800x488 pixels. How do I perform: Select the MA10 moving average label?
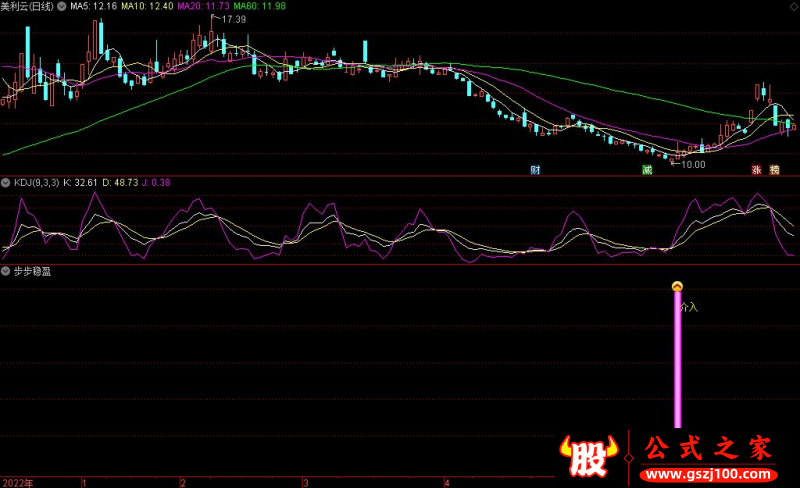point(149,6)
